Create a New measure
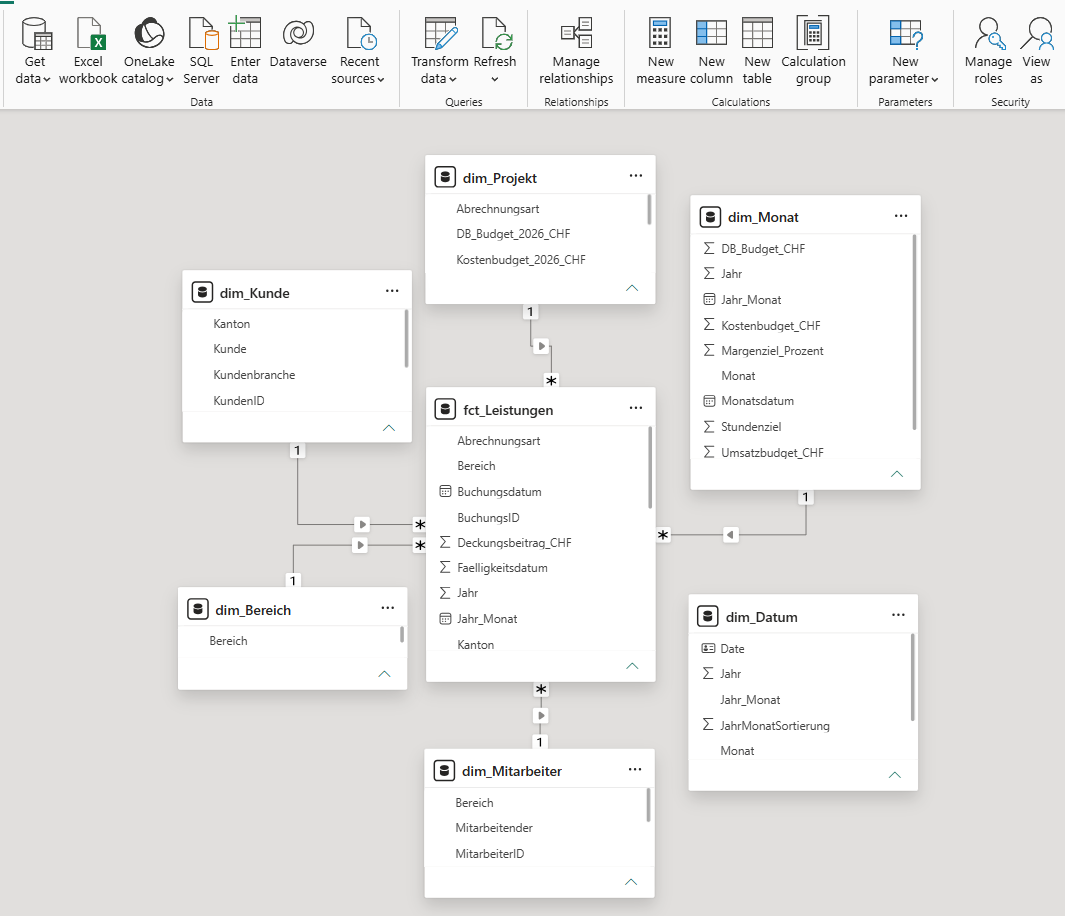Image resolution: width=1065 pixels, height=916 pixels. click(x=660, y=52)
